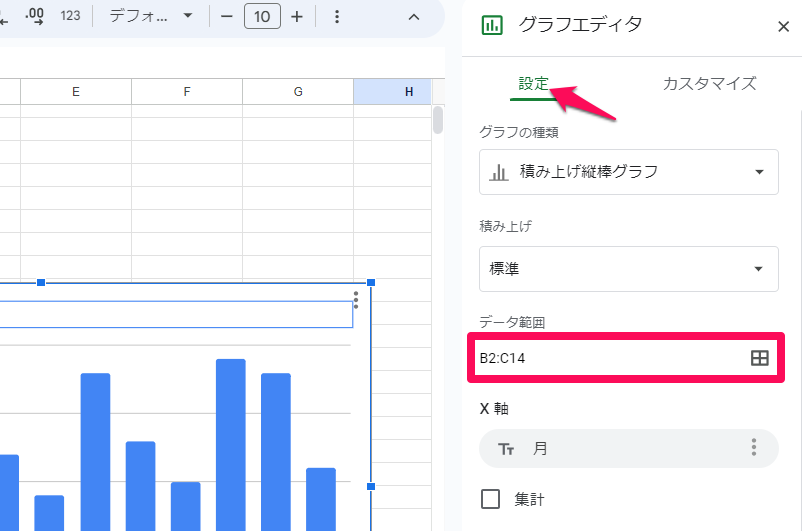Collapse the toolbar with the up chevron
802x531 pixels.
tap(414, 17)
